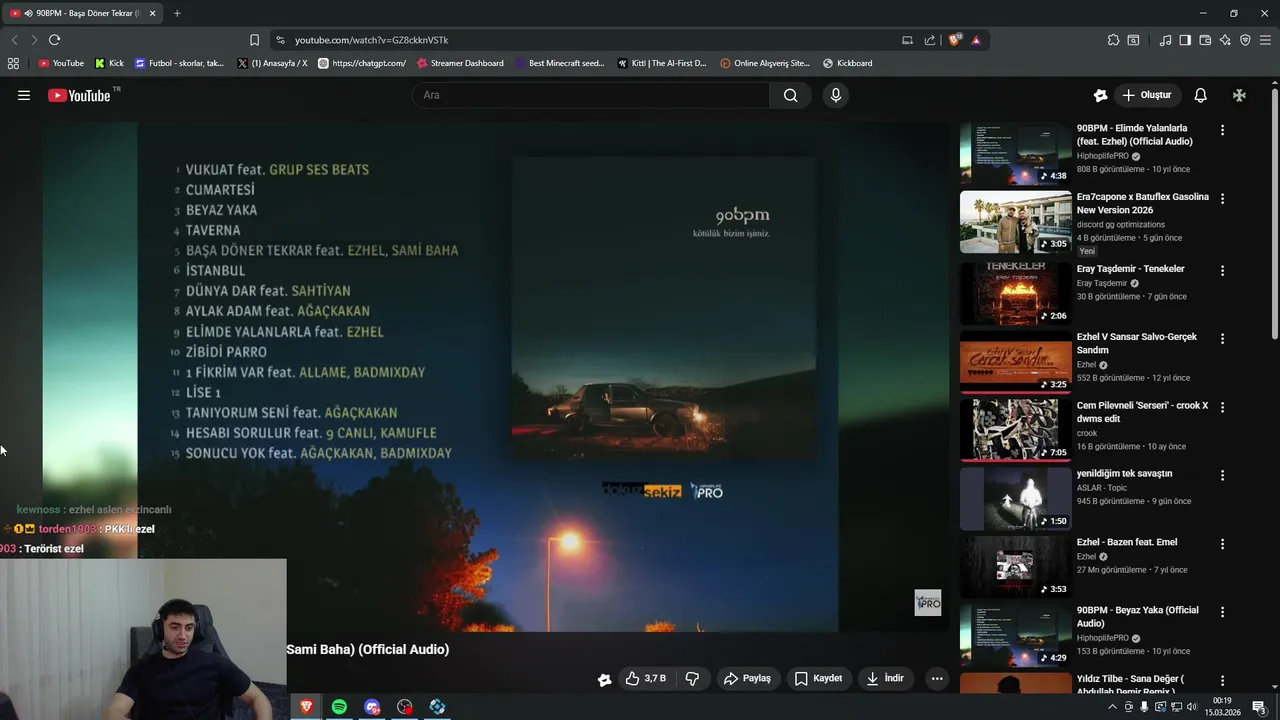Image resolution: width=1280 pixels, height=720 pixels.
Task: Open the account avatar menu
Action: click(x=1239, y=95)
